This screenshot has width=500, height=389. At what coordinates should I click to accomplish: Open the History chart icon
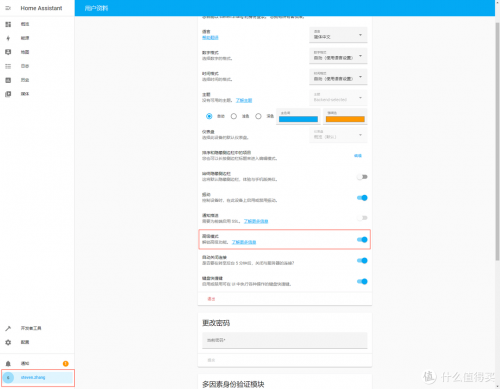click(8, 80)
